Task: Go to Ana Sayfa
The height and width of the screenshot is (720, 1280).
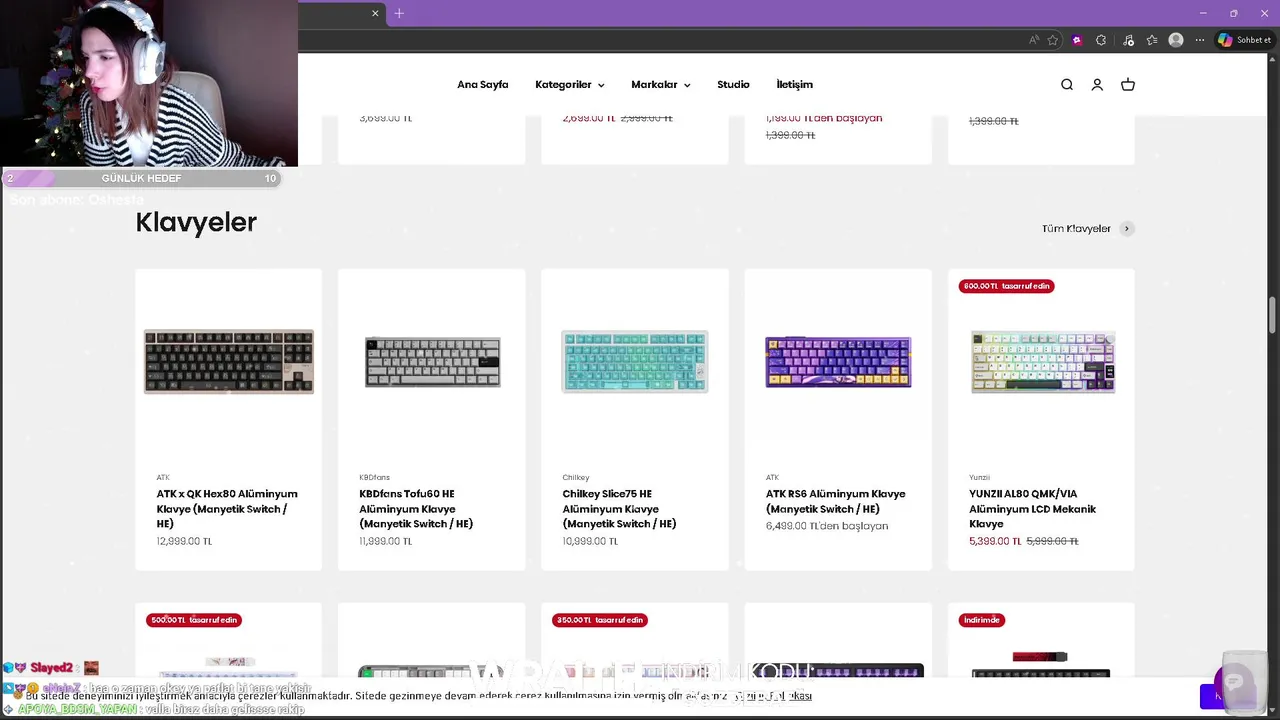Action: 483,85
